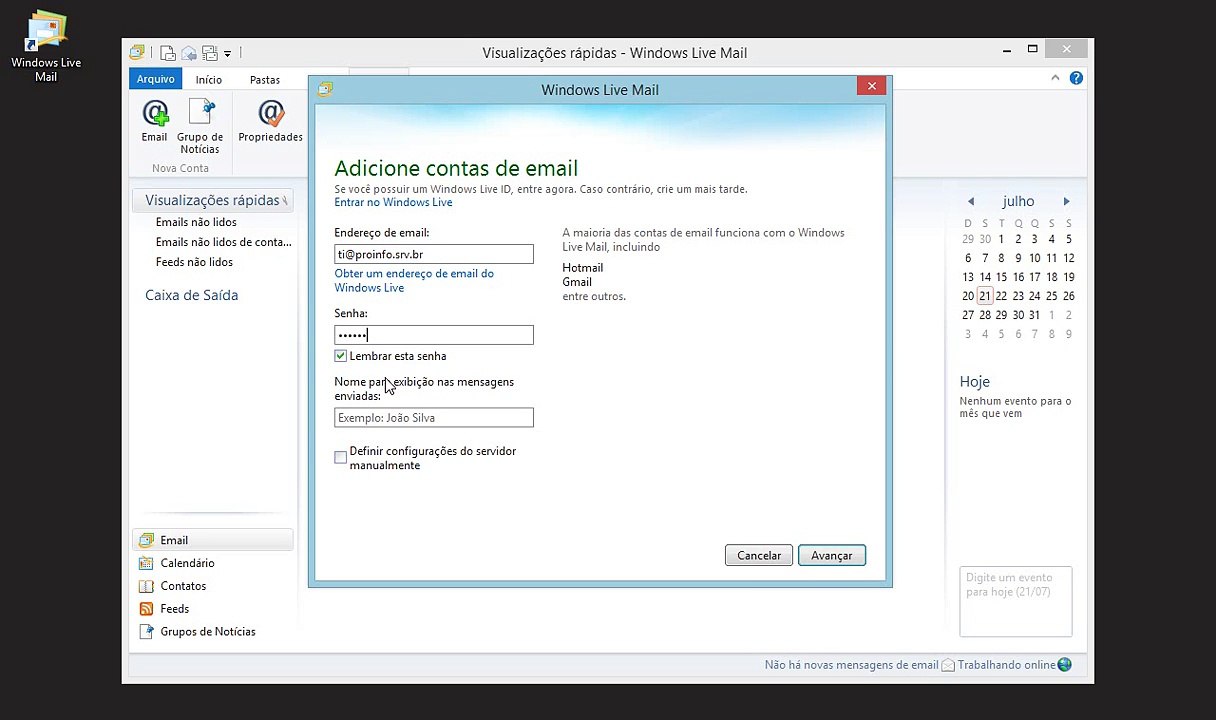This screenshot has width=1216, height=720.
Task: Click the Digite um evento para hoje box
Action: (1016, 602)
